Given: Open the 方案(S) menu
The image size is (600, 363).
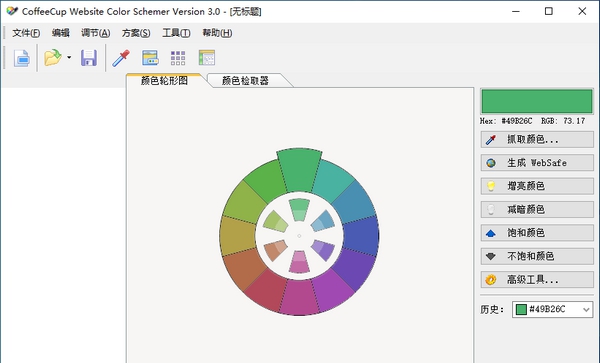Looking at the screenshot, I should click(136, 33).
